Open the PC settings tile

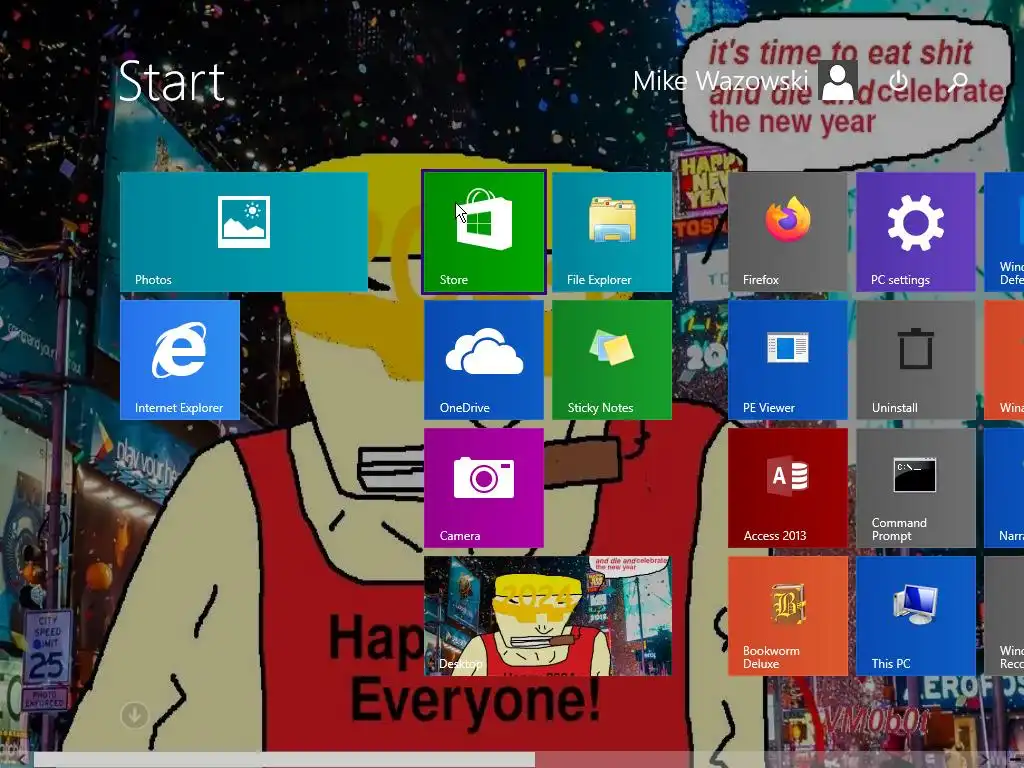(x=916, y=232)
